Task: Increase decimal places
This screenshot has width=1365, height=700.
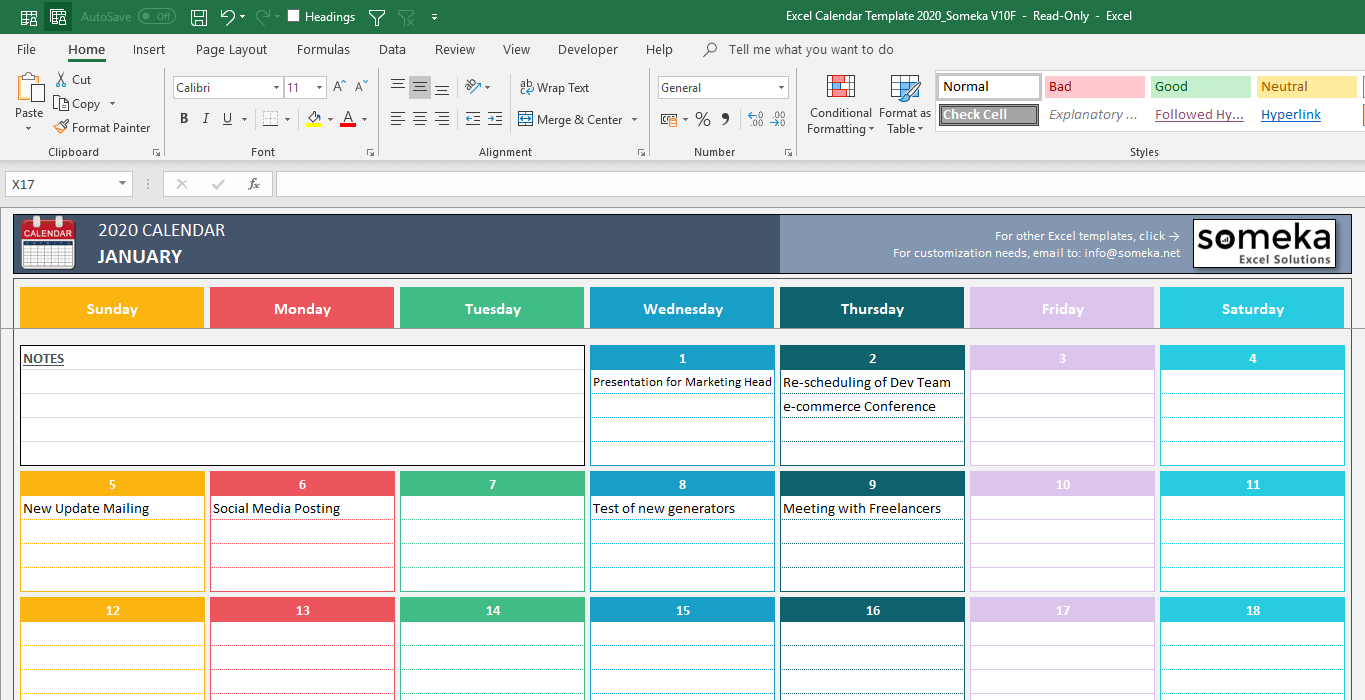Action: [x=754, y=119]
